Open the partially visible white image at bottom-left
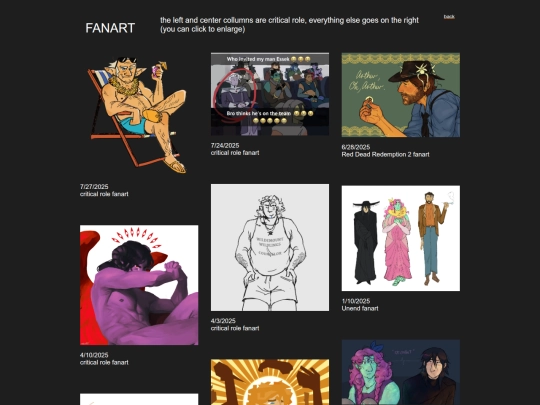This screenshot has width=540, height=405. tap(139, 399)
